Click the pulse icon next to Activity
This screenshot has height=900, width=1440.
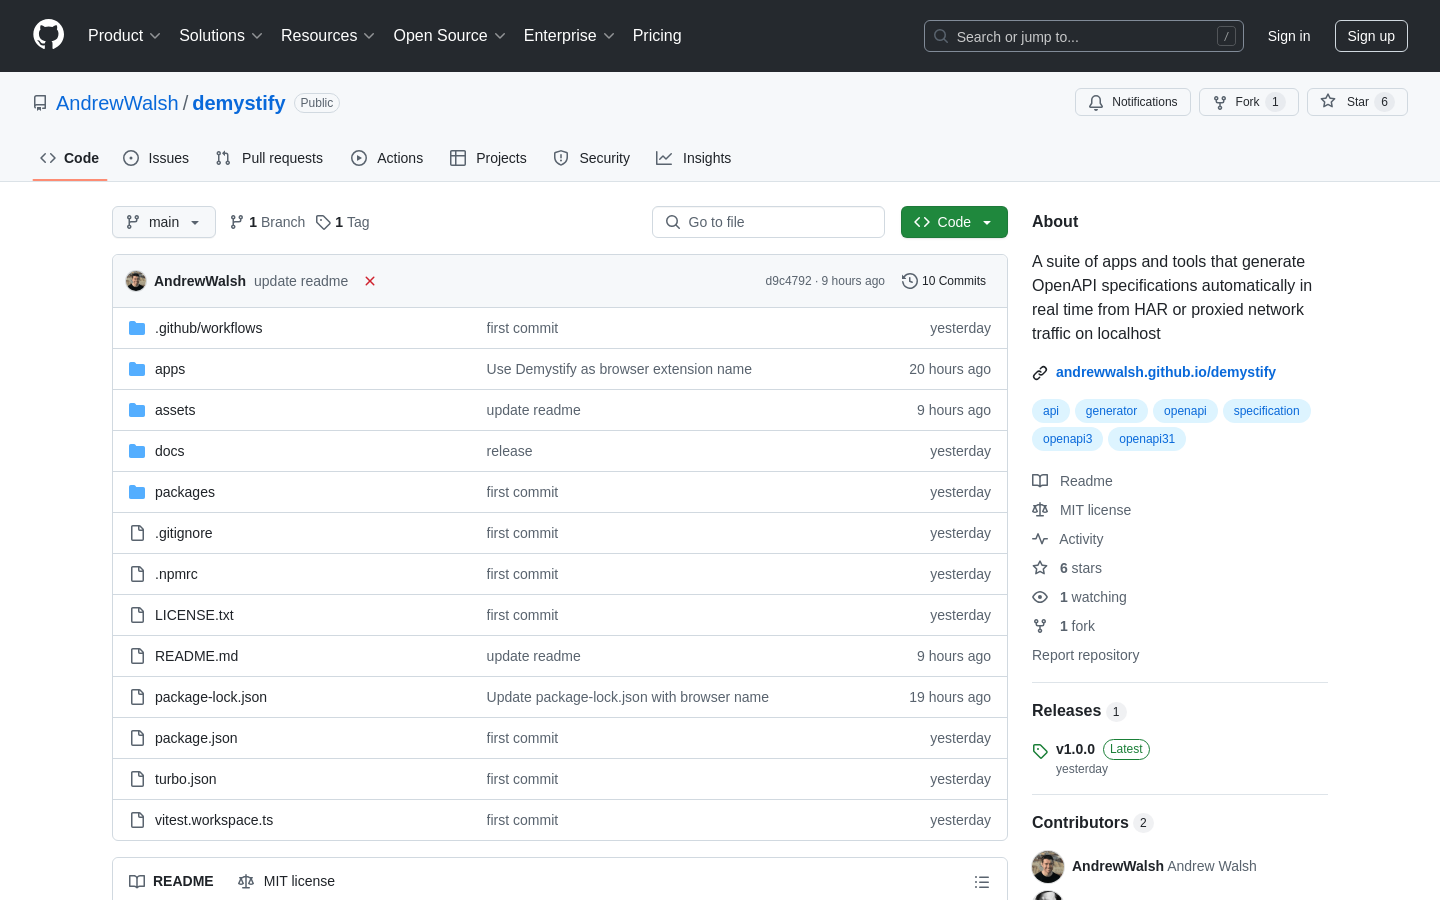click(x=1040, y=539)
